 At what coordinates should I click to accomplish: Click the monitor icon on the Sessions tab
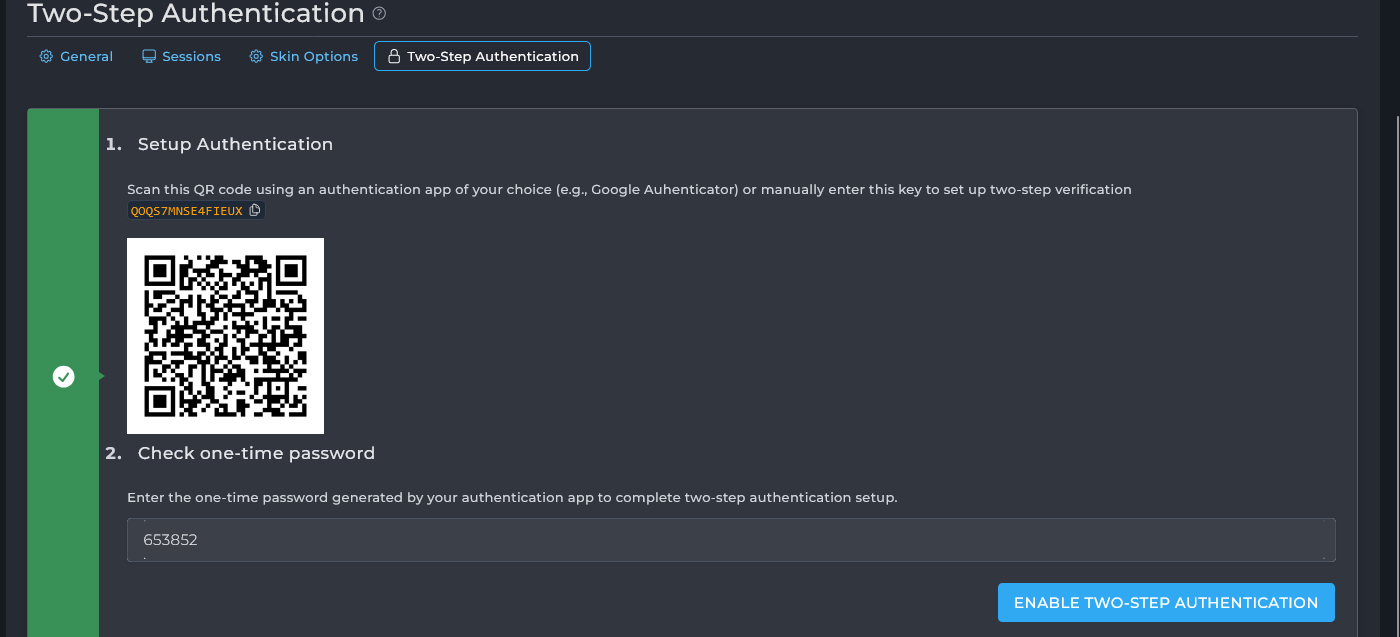(x=149, y=57)
